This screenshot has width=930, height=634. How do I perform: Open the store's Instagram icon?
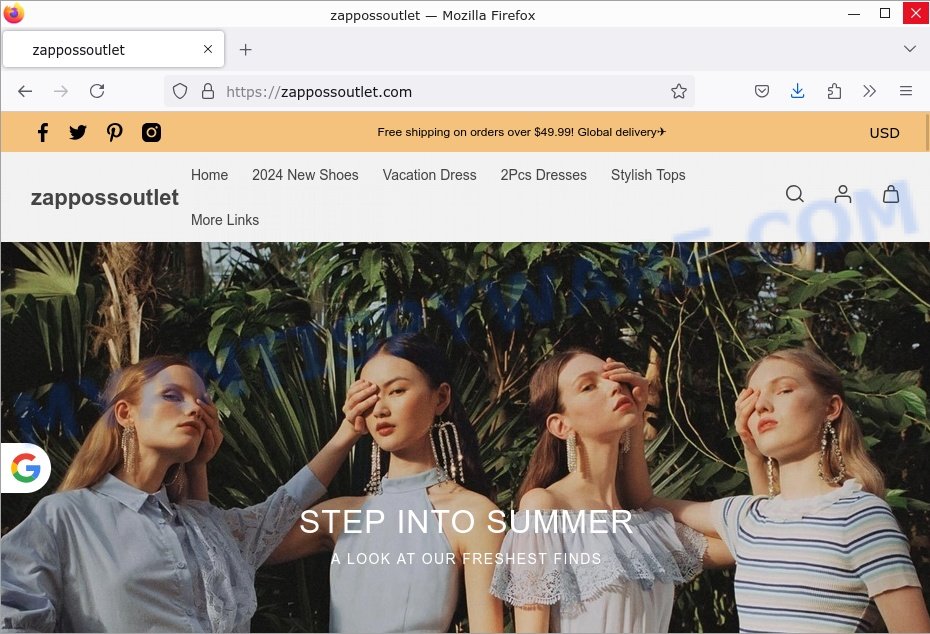pyautogui.click(x=151, y=132)
